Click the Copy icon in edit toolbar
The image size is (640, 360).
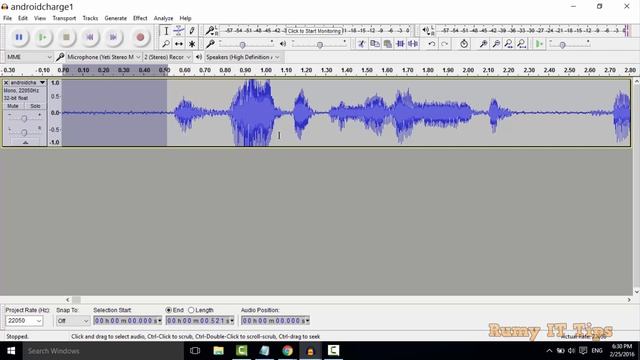(x=374, y=44)
